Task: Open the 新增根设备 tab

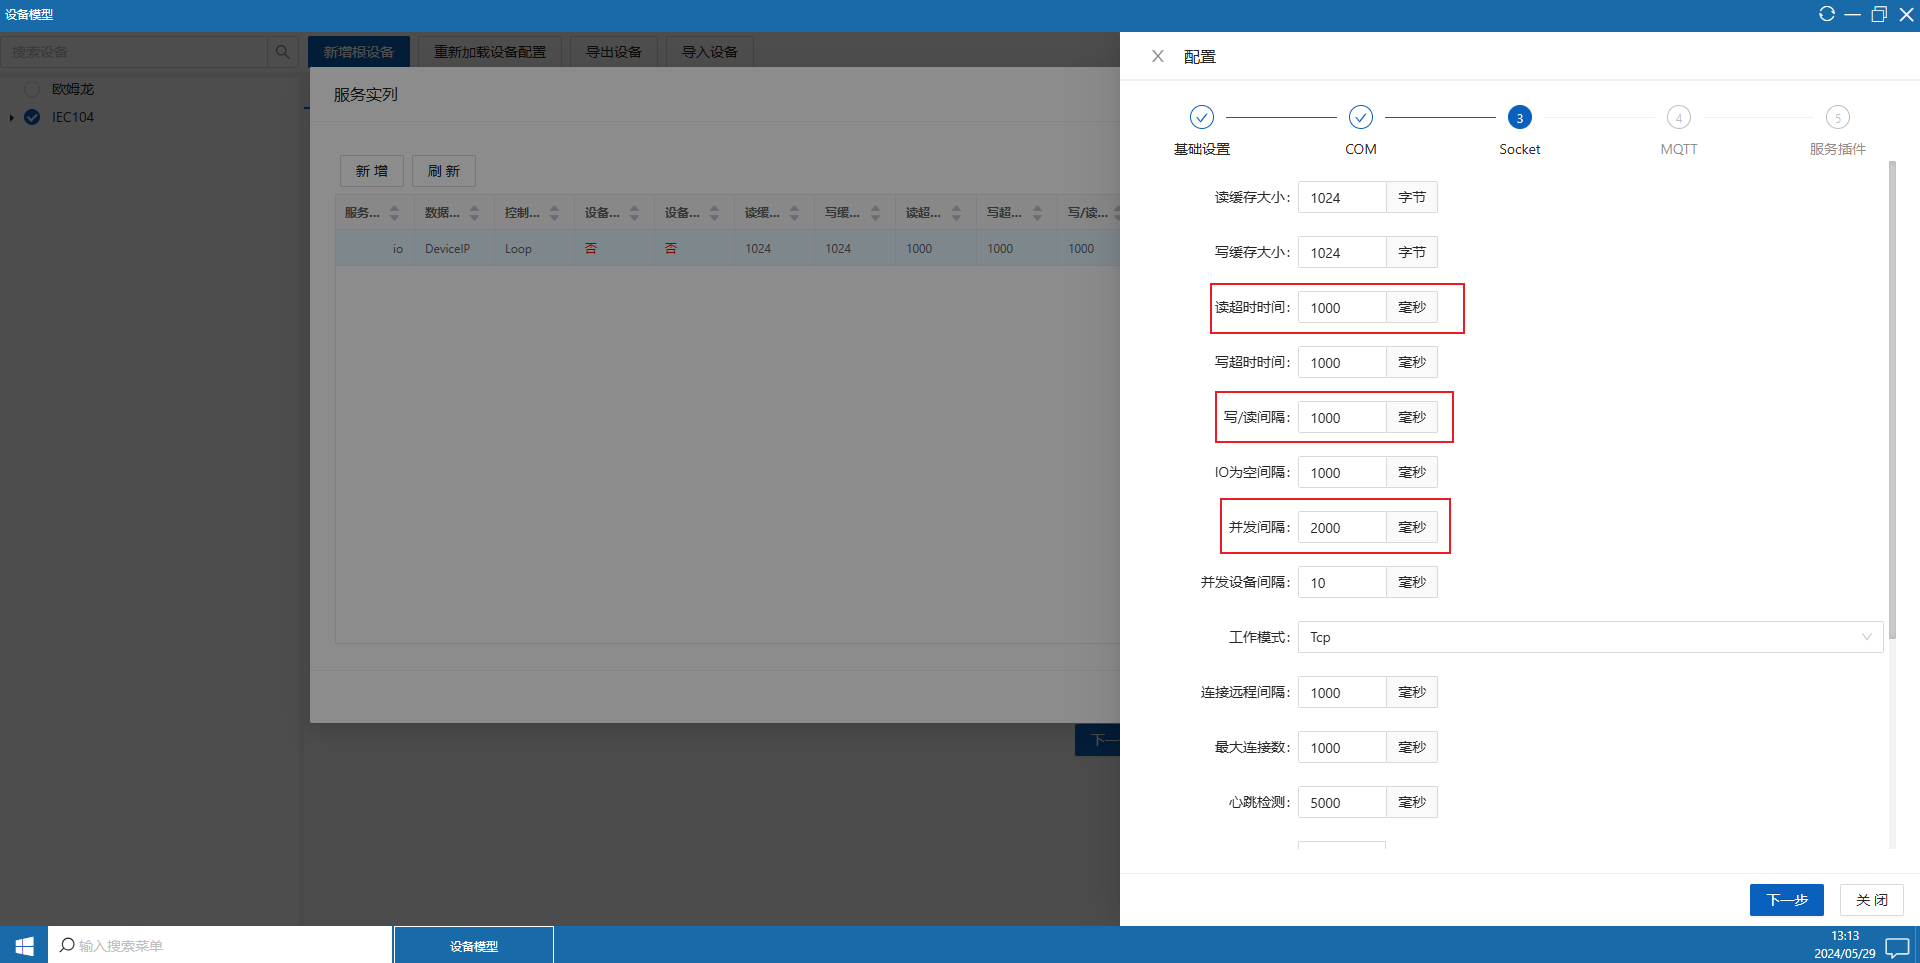Action: click(x=359, y=52)
